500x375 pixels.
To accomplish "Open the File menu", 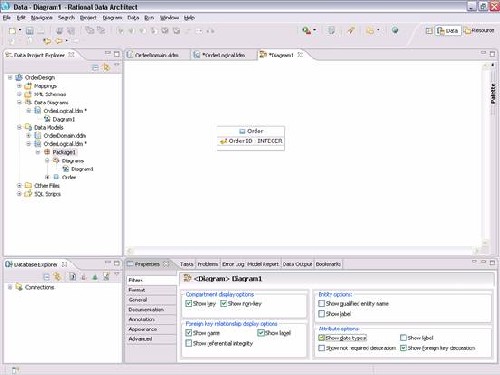I will pos(7,18).
